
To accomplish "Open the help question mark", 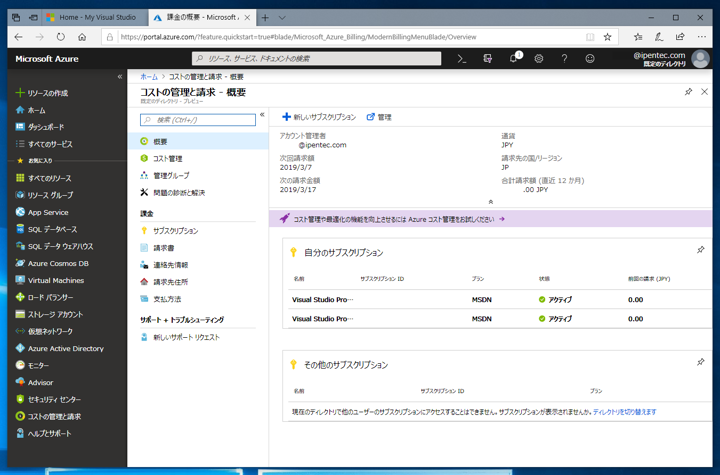I will point(564,59).
